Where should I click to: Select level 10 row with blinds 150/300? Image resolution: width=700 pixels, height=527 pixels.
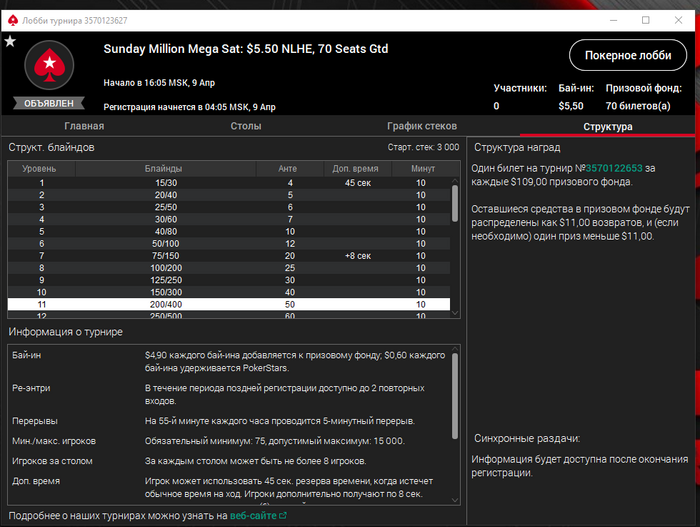[229, 292]
